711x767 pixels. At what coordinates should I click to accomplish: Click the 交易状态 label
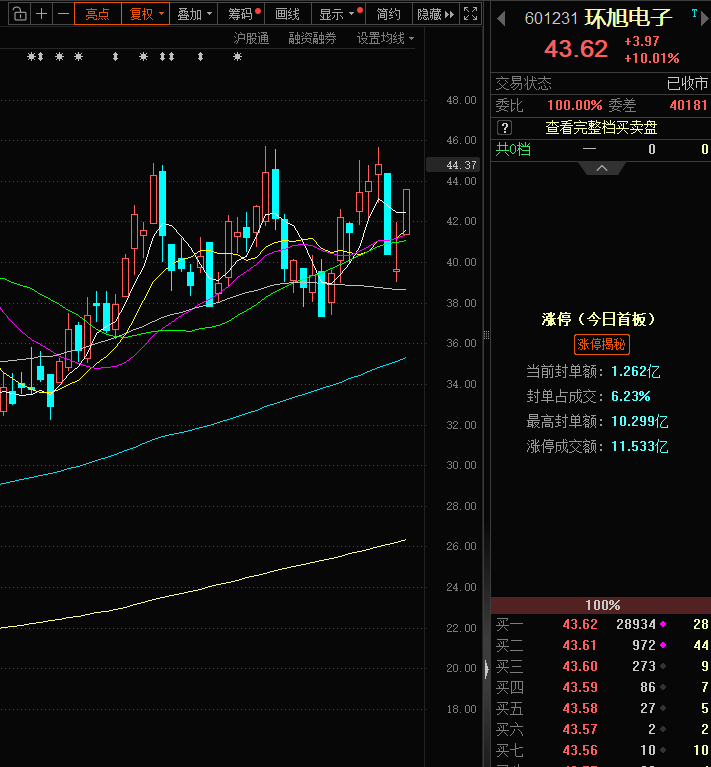click(523, 84)
